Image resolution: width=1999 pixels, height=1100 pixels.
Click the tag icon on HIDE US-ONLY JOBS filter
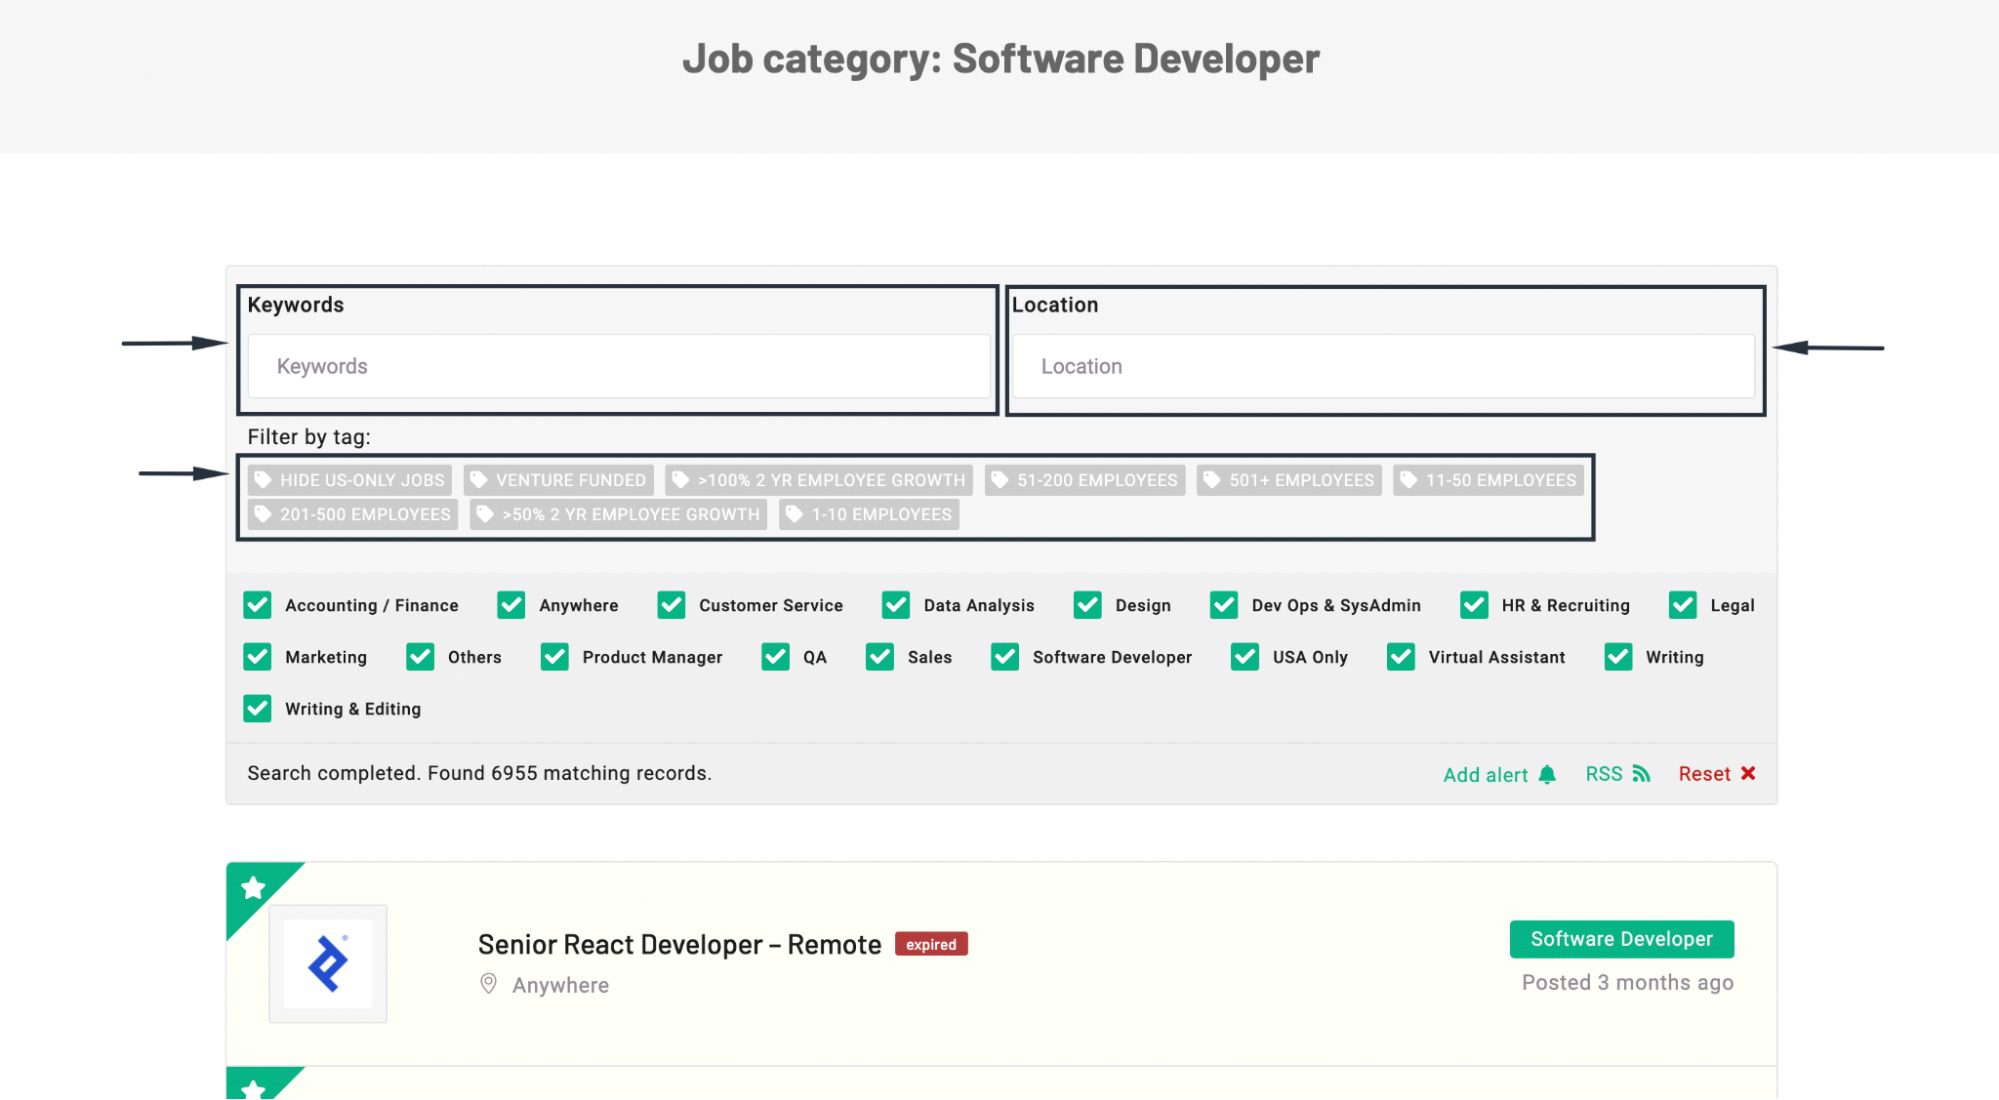point(263,480)
